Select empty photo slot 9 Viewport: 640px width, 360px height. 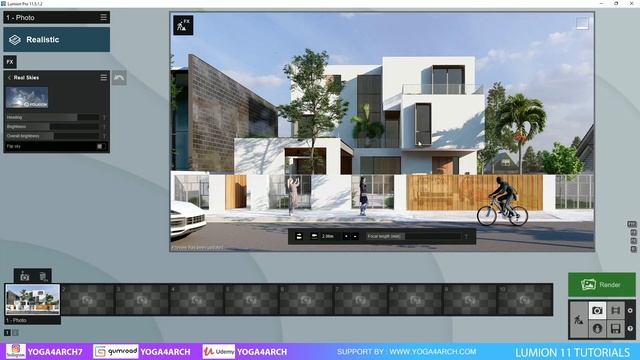[470, 300]
